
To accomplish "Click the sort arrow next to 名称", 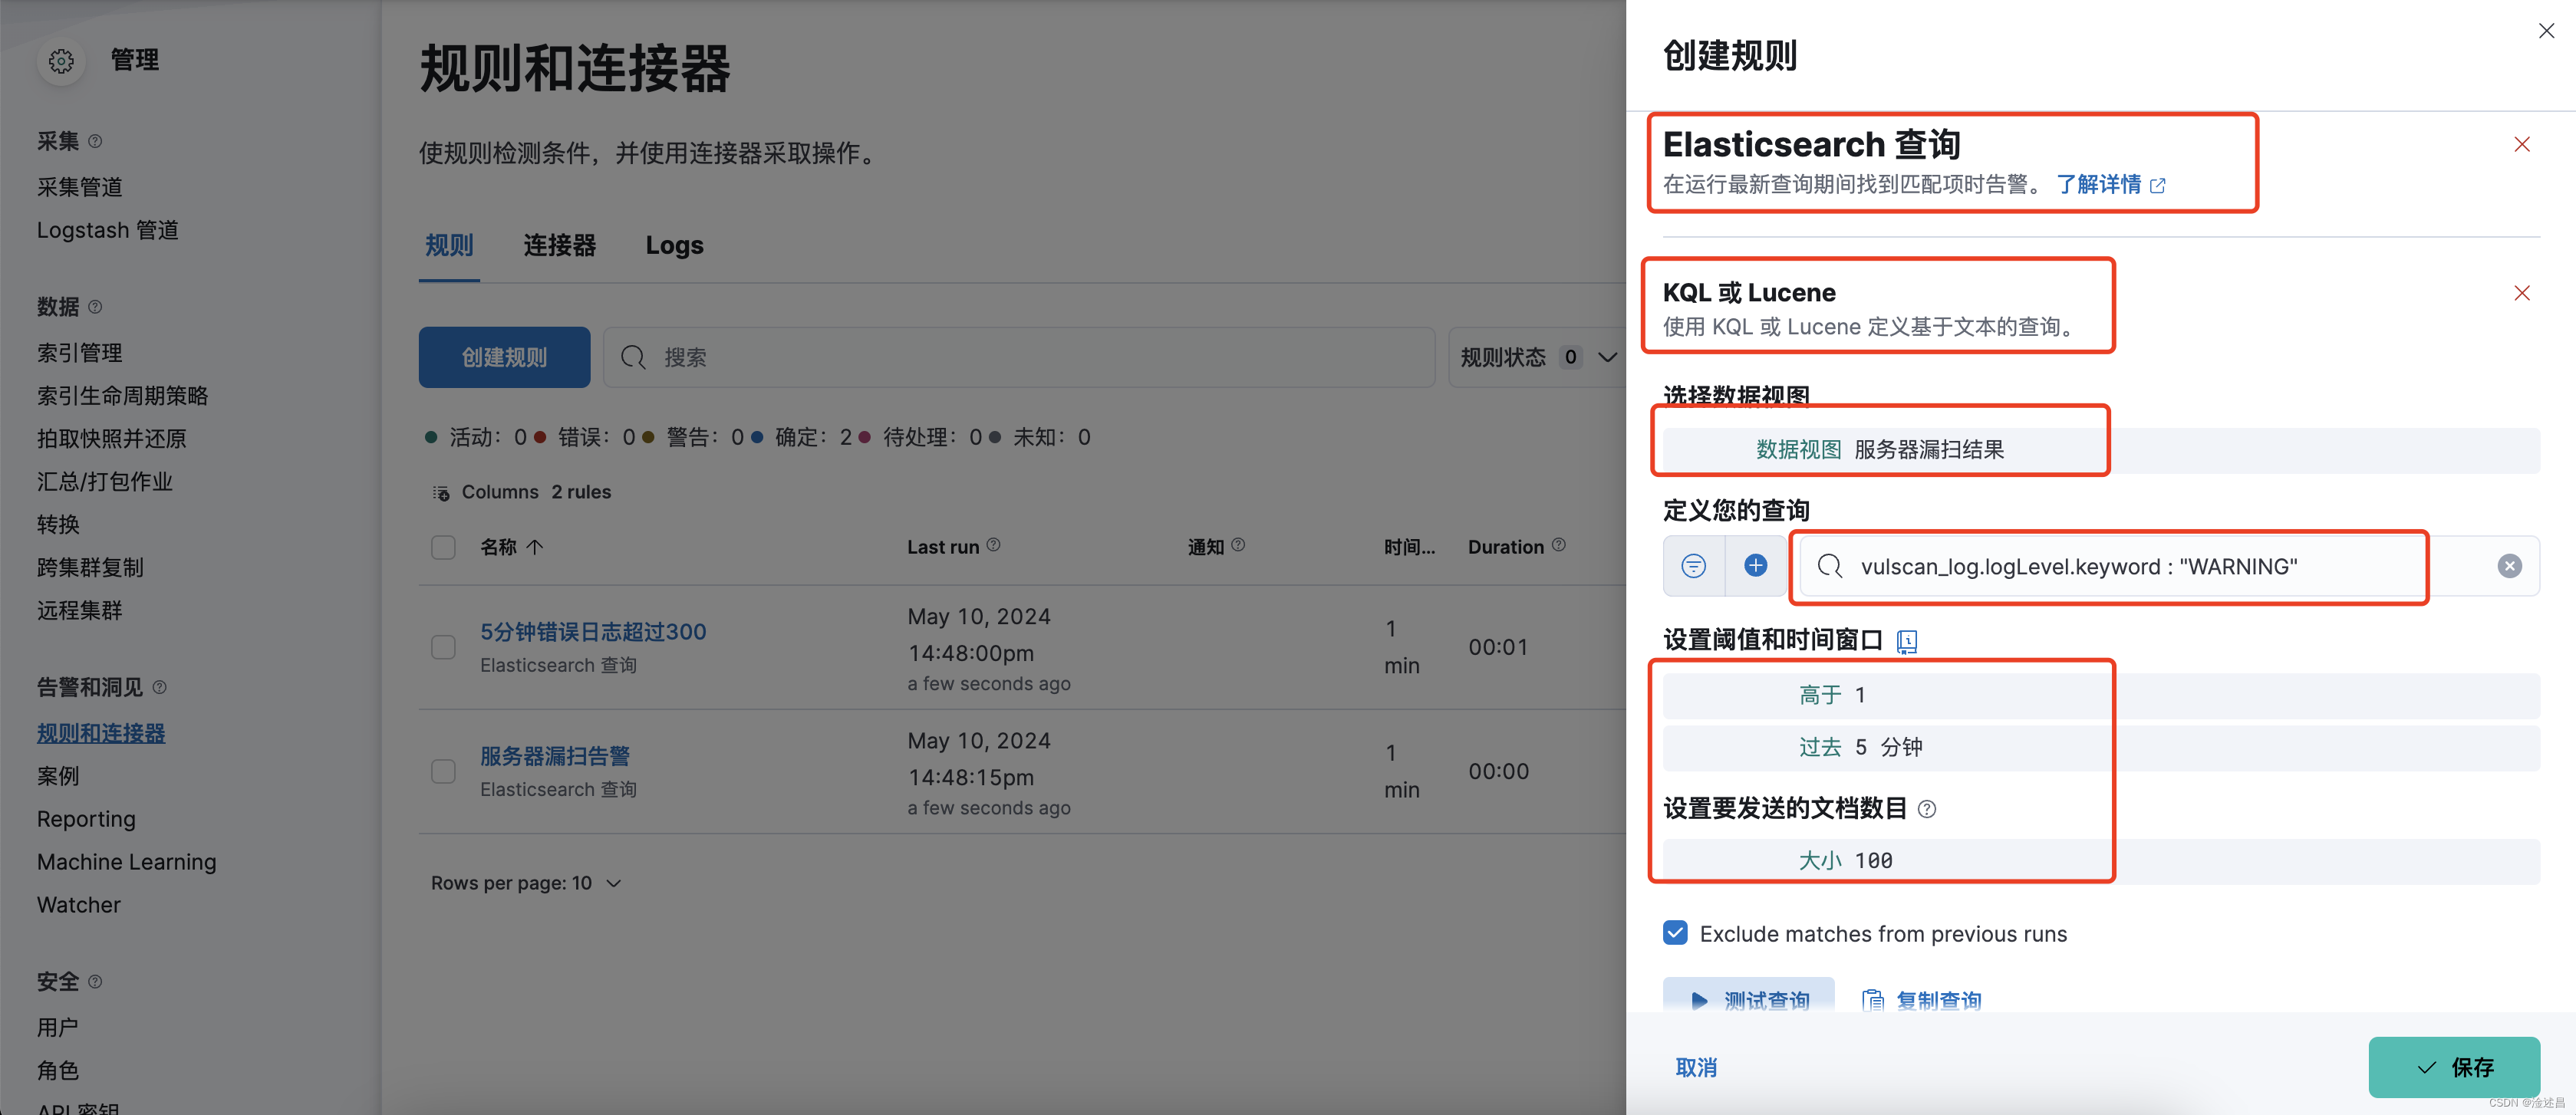I will (x=535, y=546).
